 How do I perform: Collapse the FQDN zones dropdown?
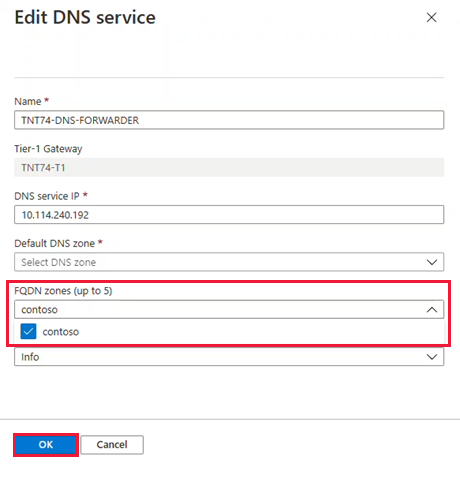pyautogui.click(x=229, y=309)
